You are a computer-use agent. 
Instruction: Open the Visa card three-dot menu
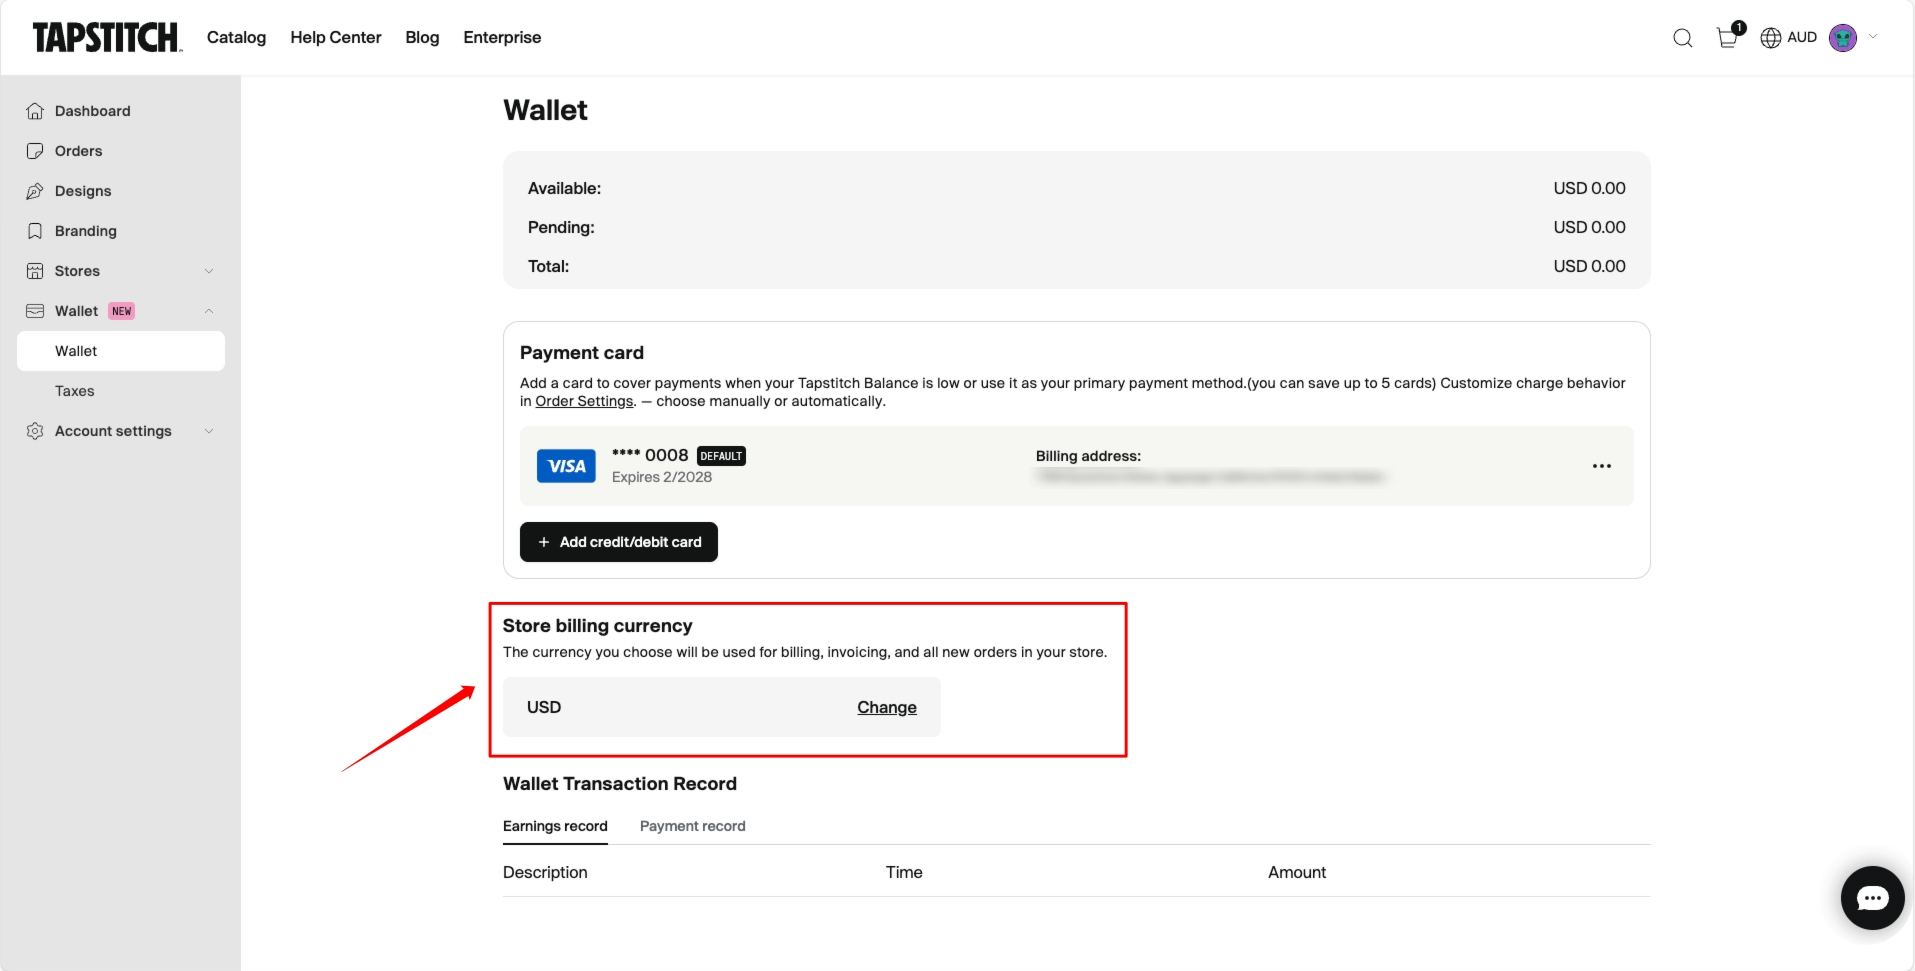pos(1602,466)
